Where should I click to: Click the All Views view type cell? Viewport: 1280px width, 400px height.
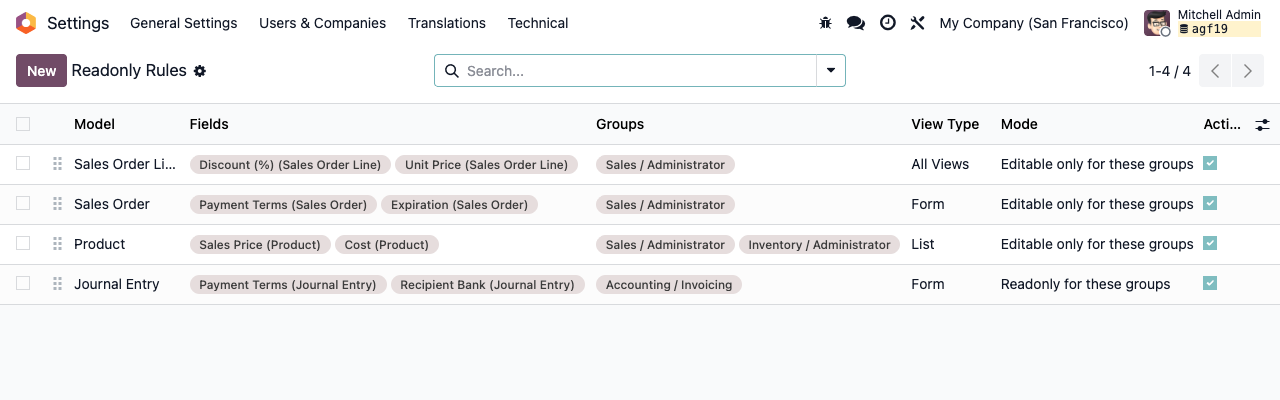coord(940,164)
